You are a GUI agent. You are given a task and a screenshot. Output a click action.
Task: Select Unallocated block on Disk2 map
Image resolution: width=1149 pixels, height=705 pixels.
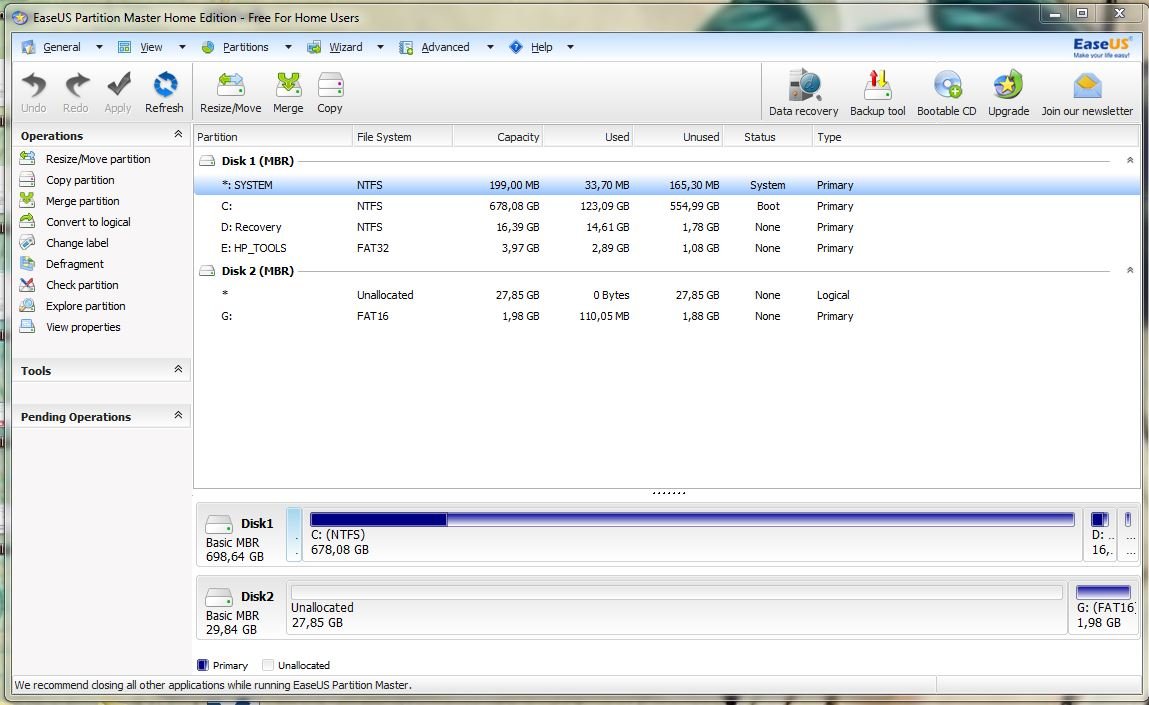(676, 608)
